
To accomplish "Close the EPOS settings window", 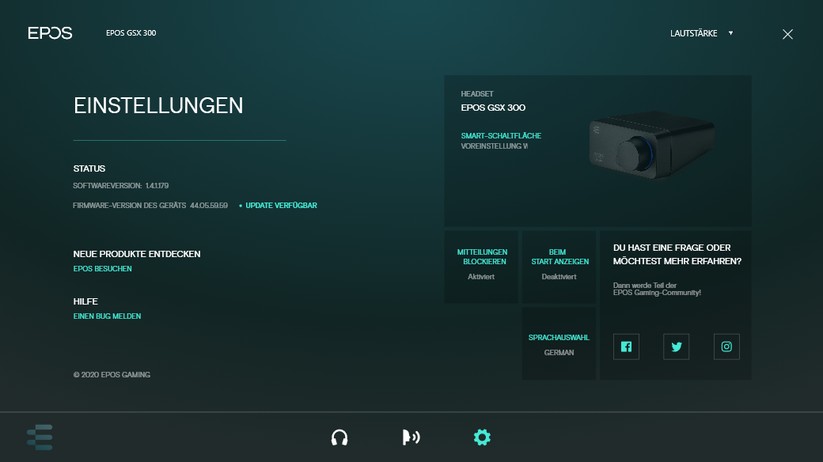I will coord(787,34).
